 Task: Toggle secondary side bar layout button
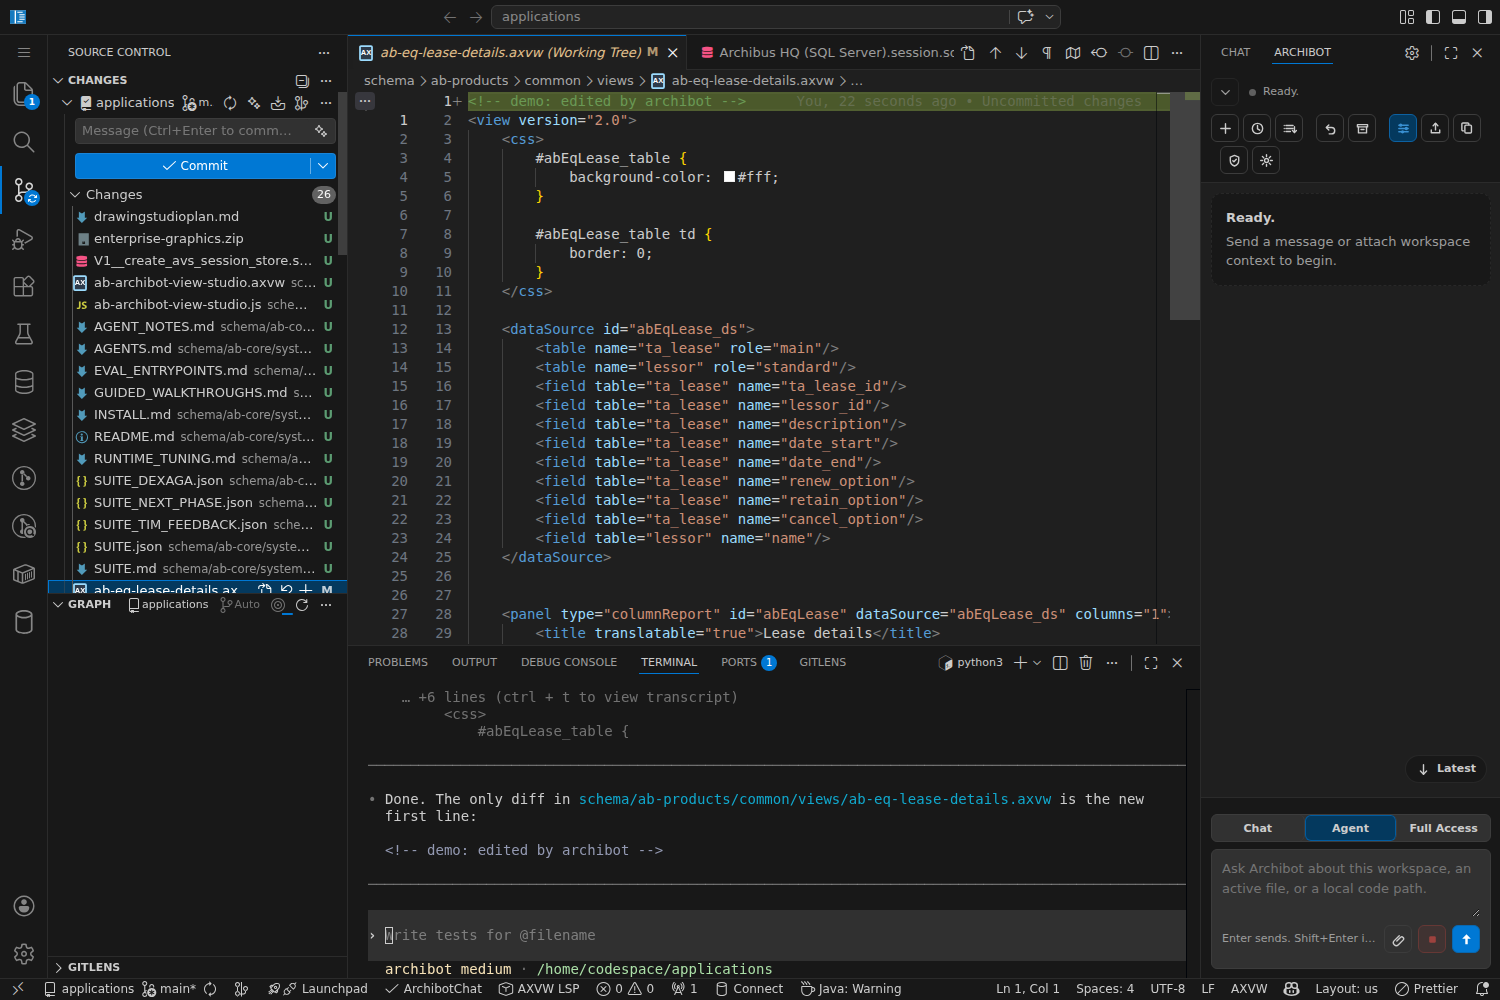(1485, 17)
